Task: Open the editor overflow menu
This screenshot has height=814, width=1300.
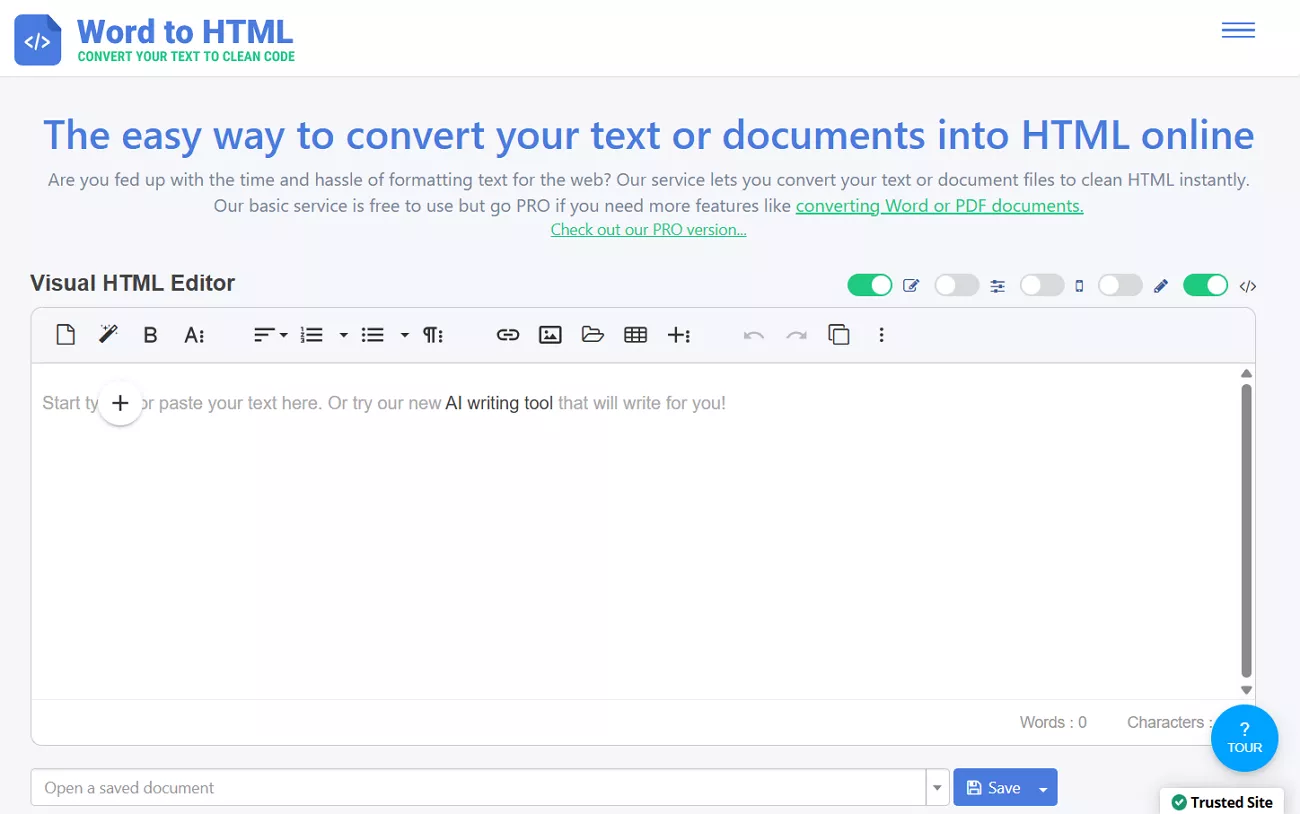Action: 881,334
